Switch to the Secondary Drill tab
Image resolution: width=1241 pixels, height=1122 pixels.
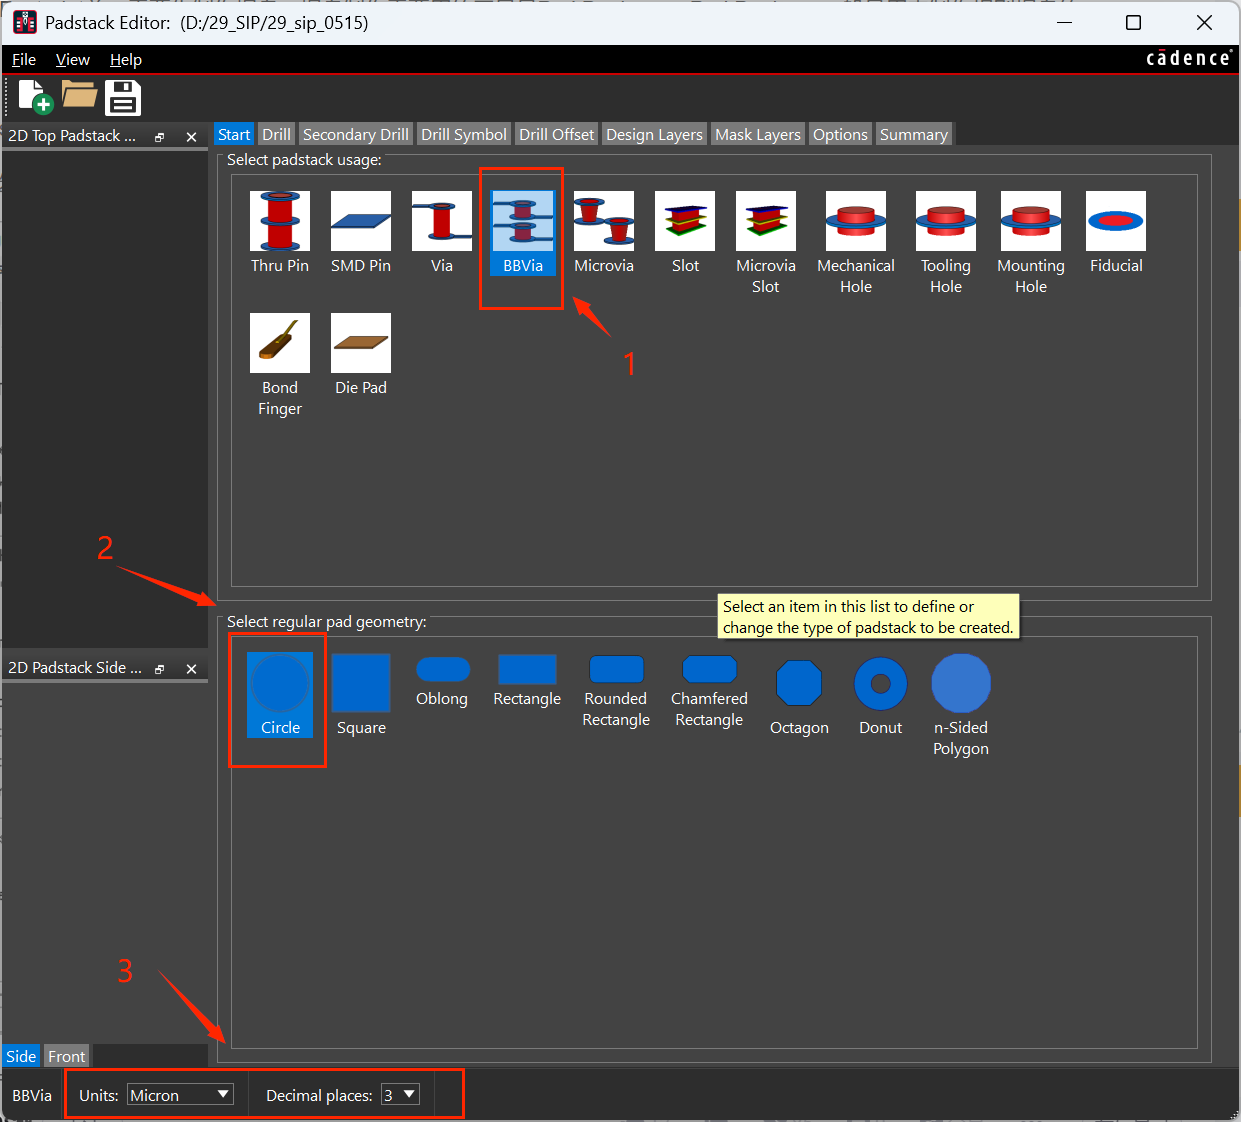356,134
